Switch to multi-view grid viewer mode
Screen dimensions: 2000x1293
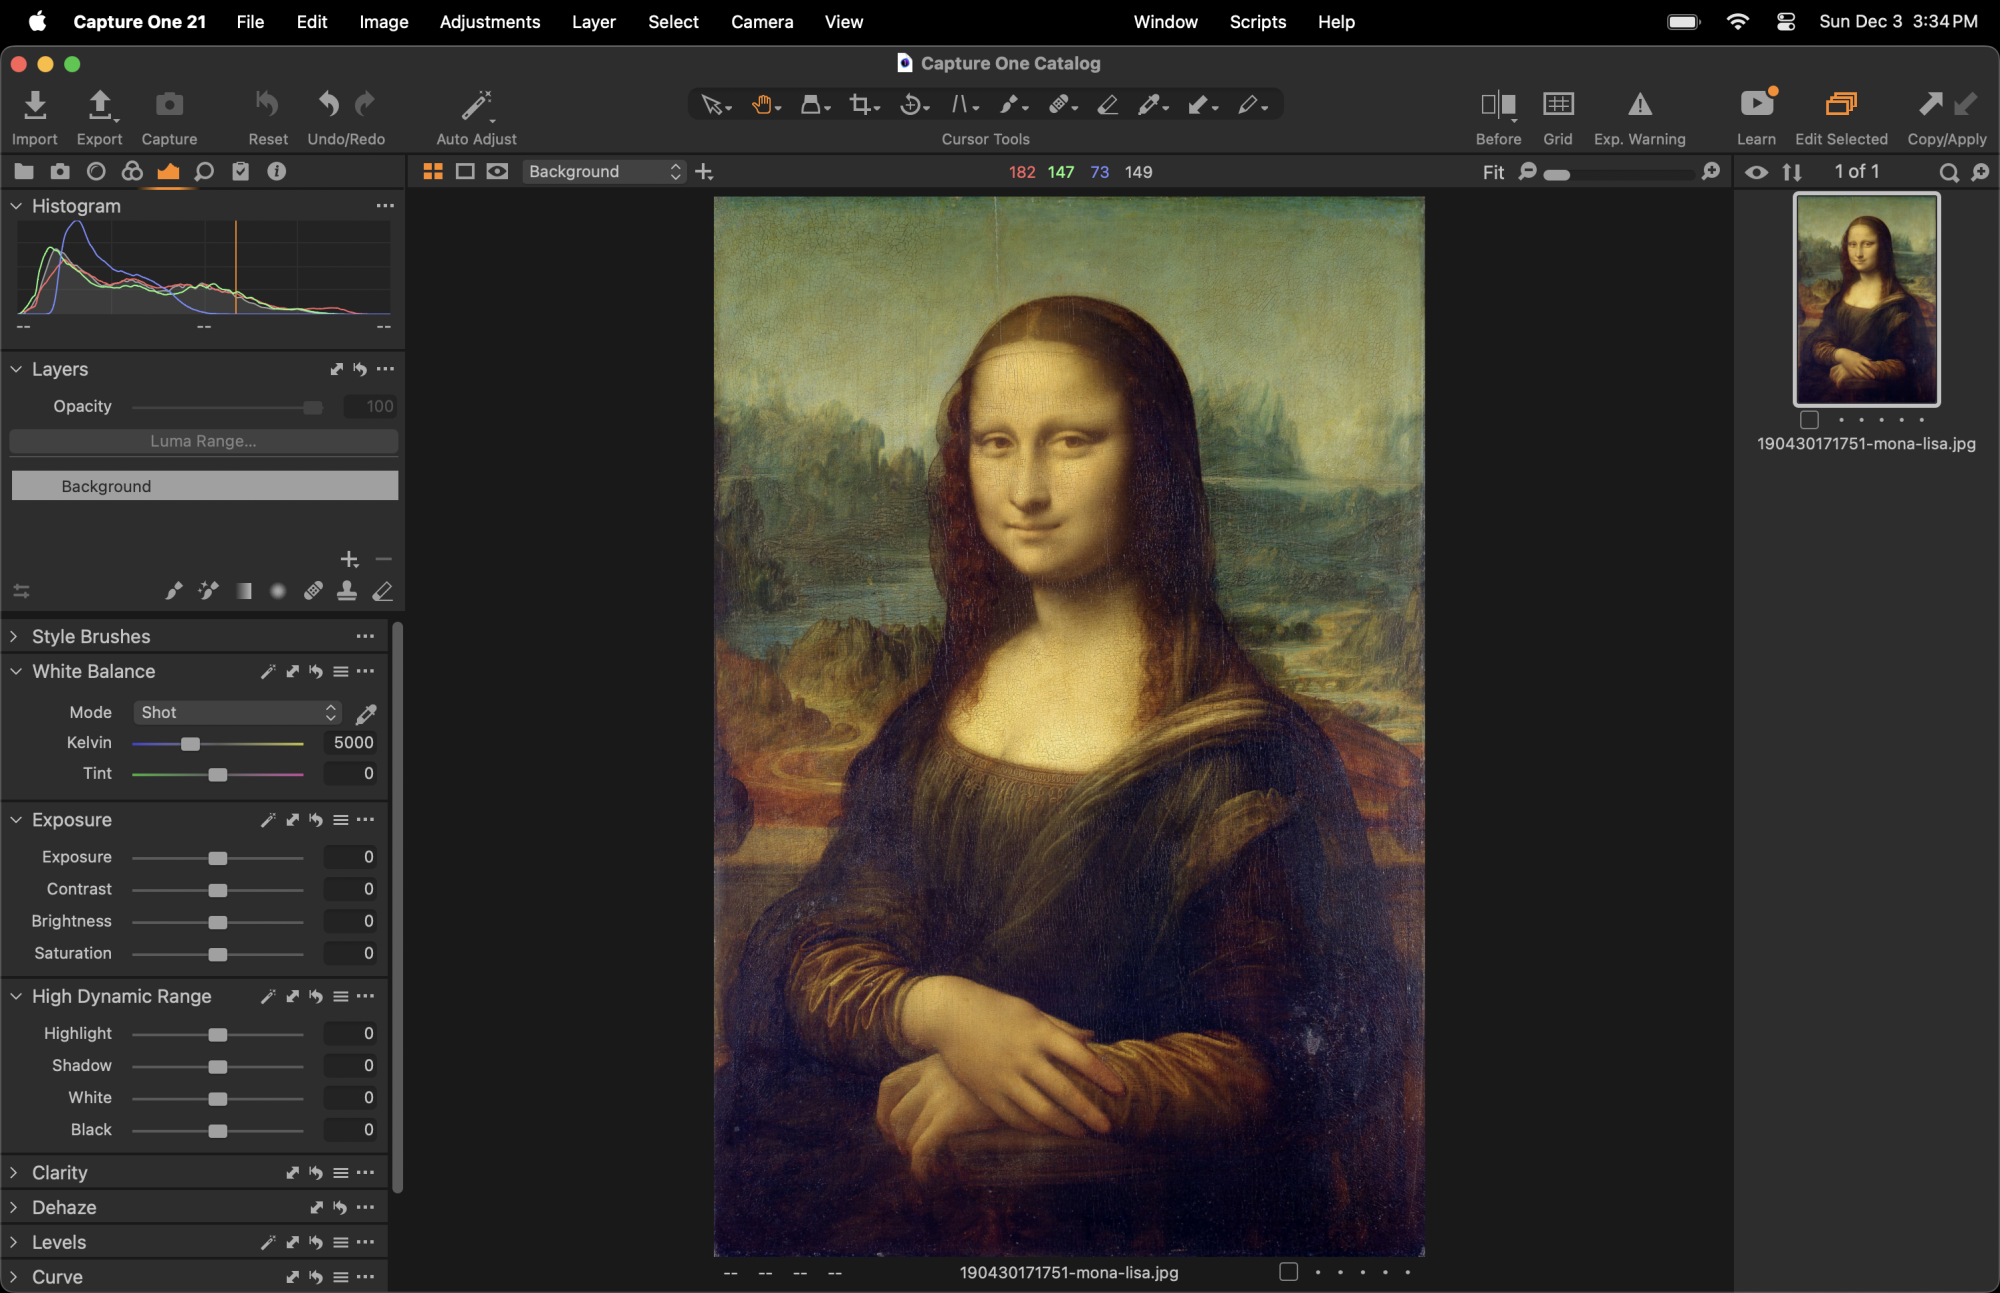pyautogui.click(x=433, y=172)
